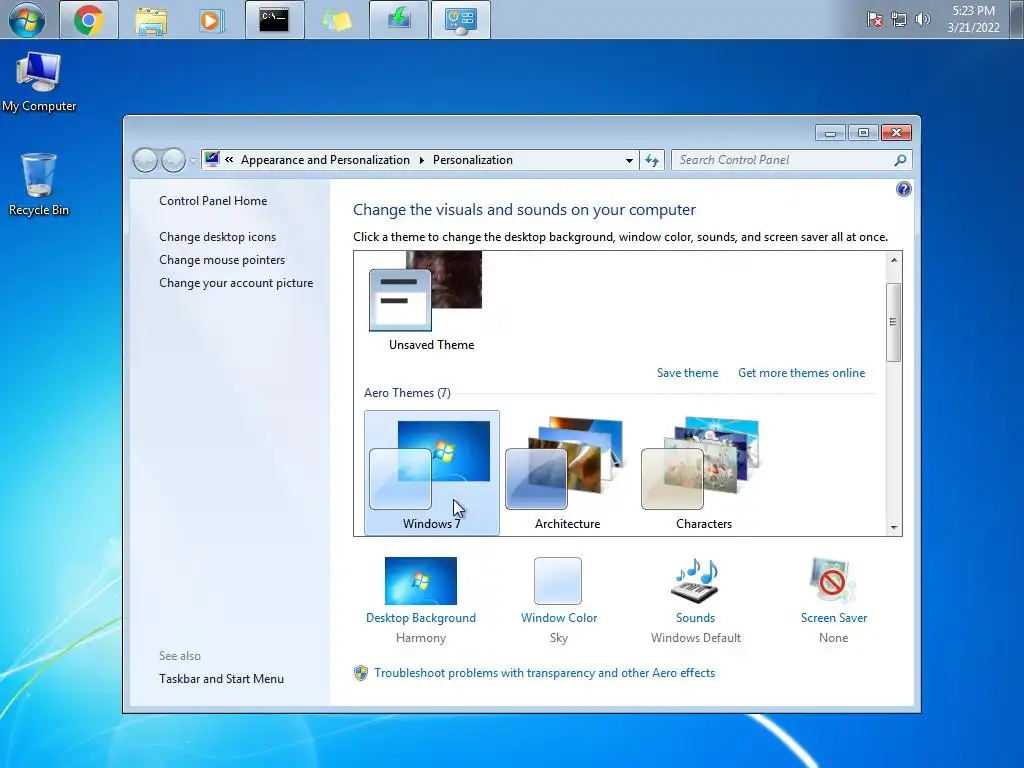Screen dimensions: 1024x768
Task: Open Windows Media Player taskbar icon
Action: pos(212,20)
